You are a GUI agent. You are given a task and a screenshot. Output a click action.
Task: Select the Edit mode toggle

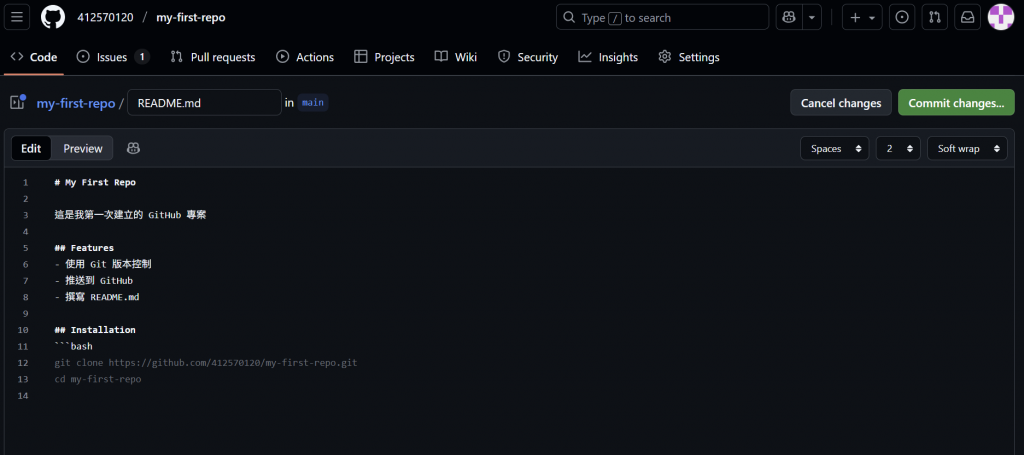[31, 148]
